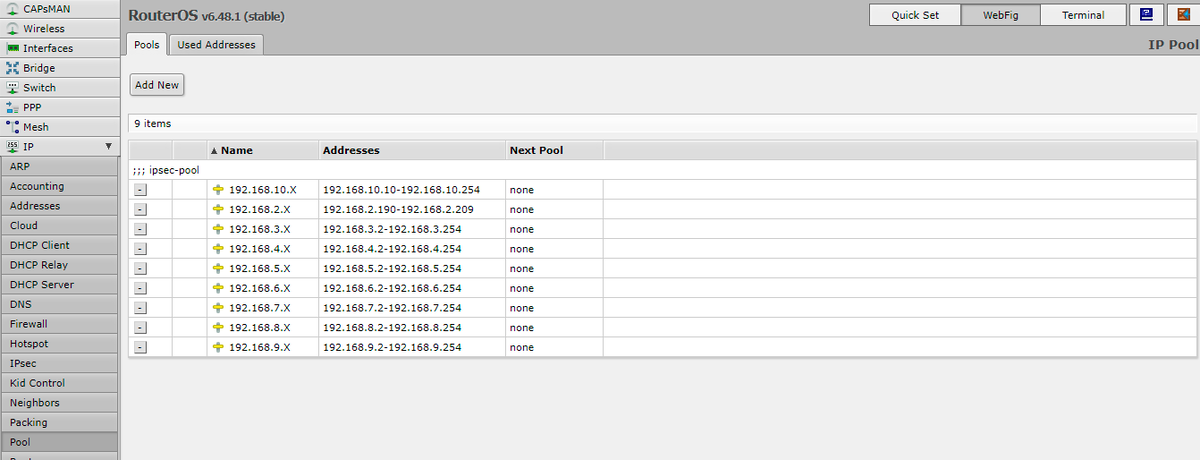Switch to the Used Addresses tab
This screenshot has height=460, width=1200.
[217, 44]
